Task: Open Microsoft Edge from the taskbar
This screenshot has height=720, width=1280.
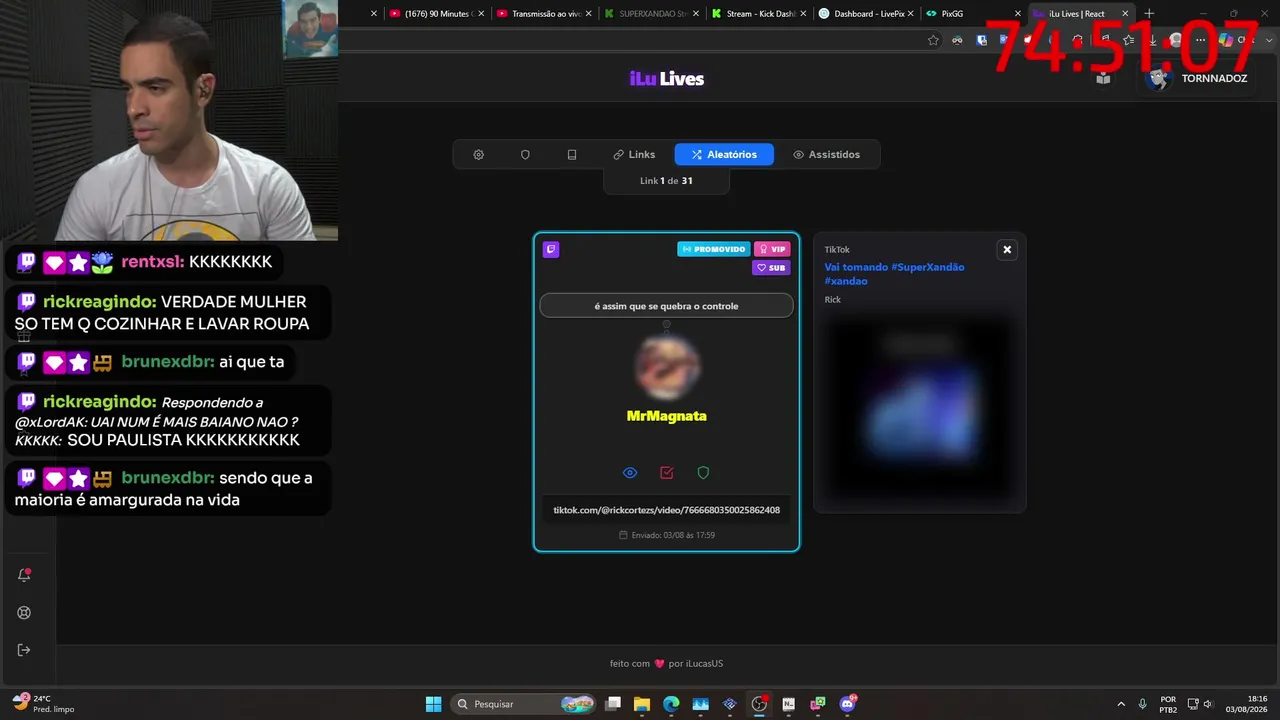Action: pyautogui.click(x=671, y=704)
